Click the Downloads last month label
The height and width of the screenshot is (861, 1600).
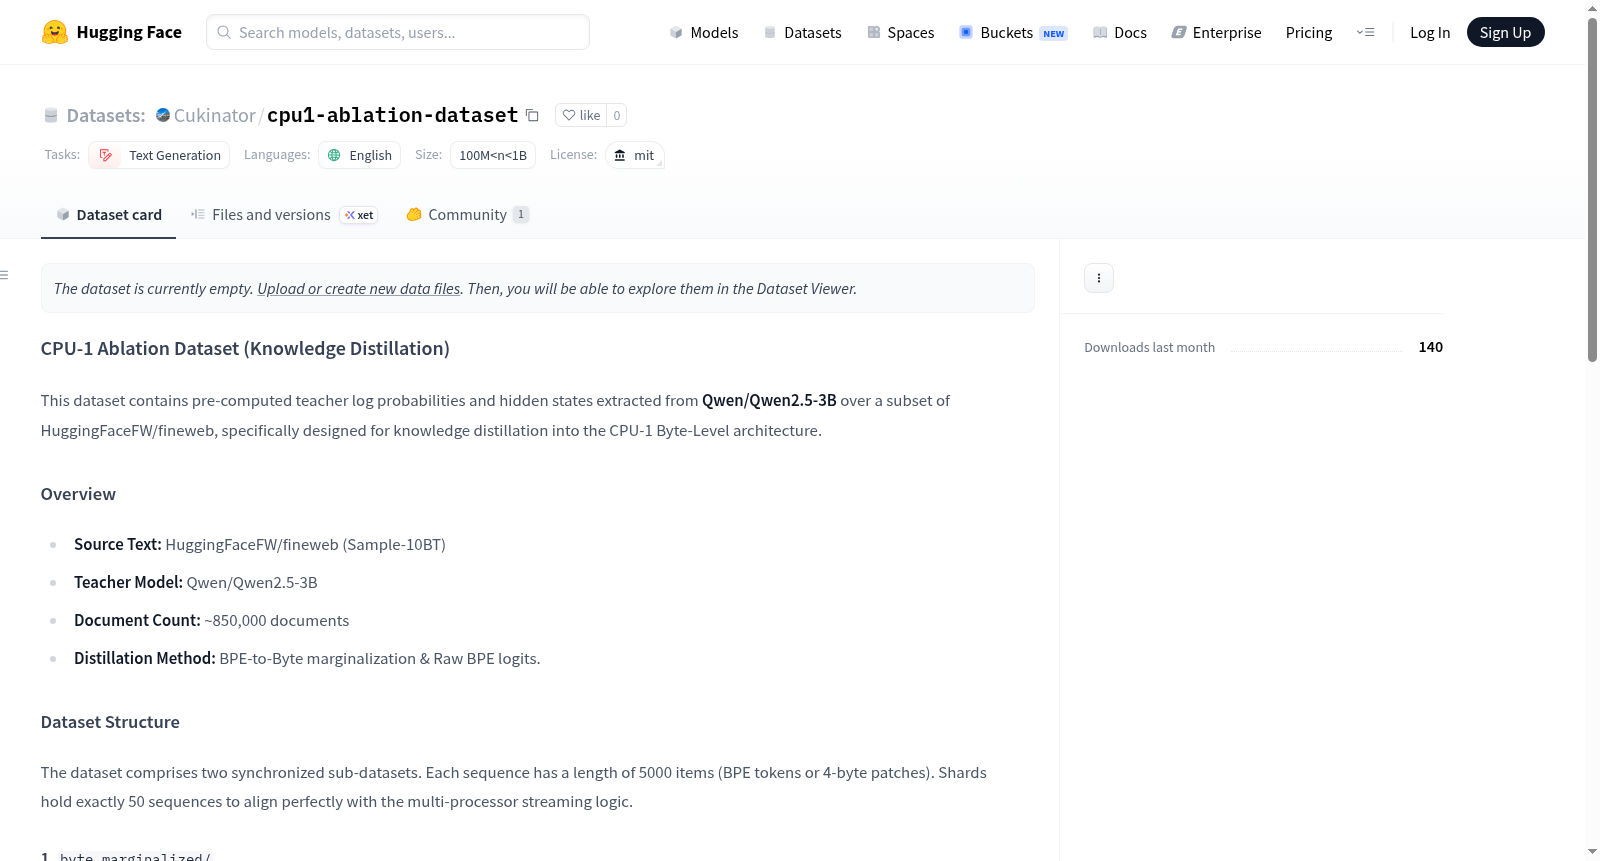click(1150, 347)
